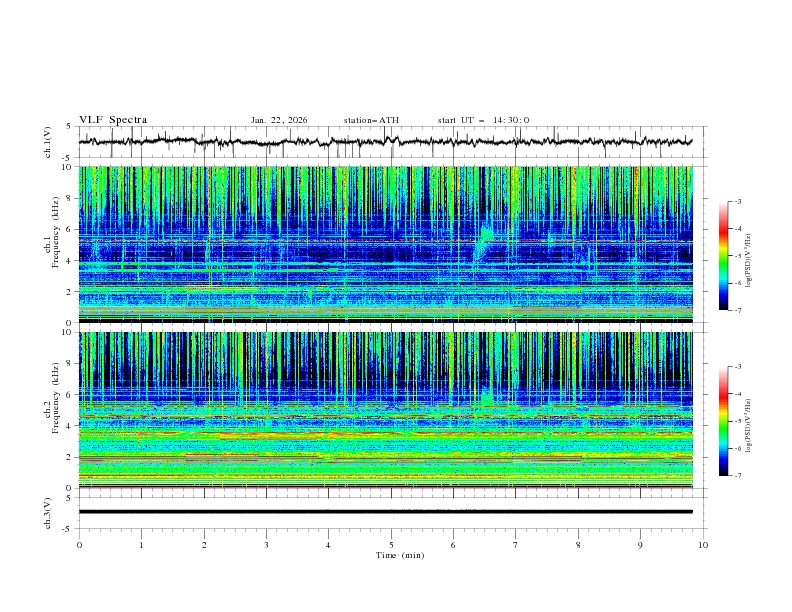Click the "ch.1(V)" axis label

48,142
